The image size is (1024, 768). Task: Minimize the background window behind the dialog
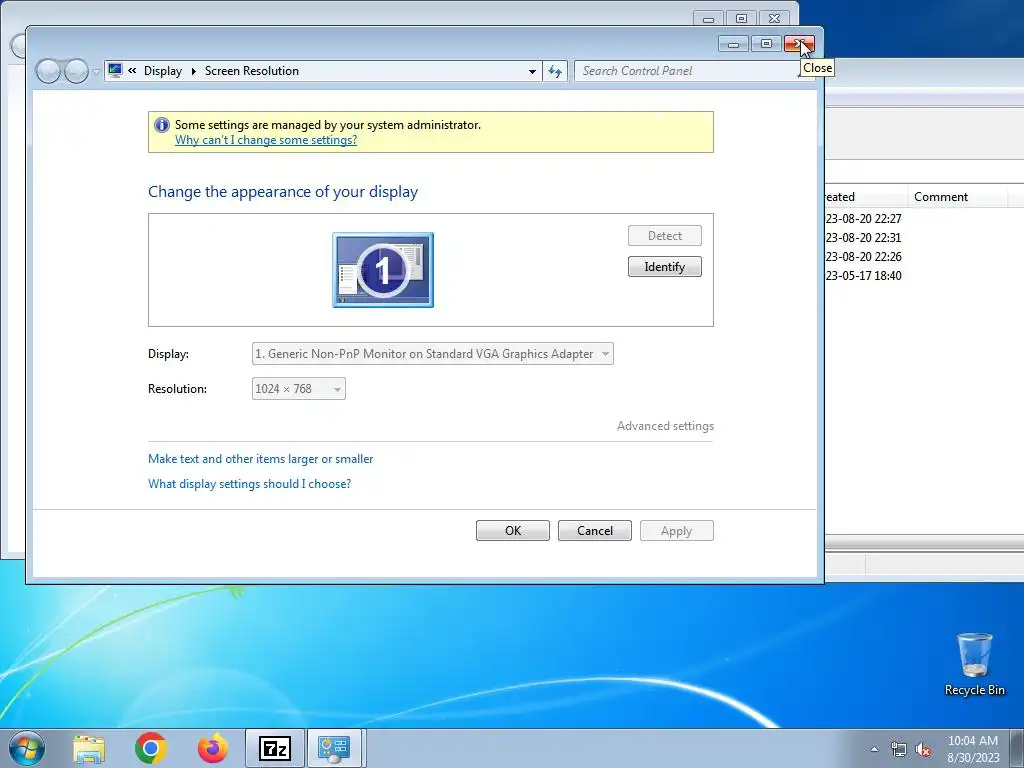pyautogui.click(x=709, y=18)
